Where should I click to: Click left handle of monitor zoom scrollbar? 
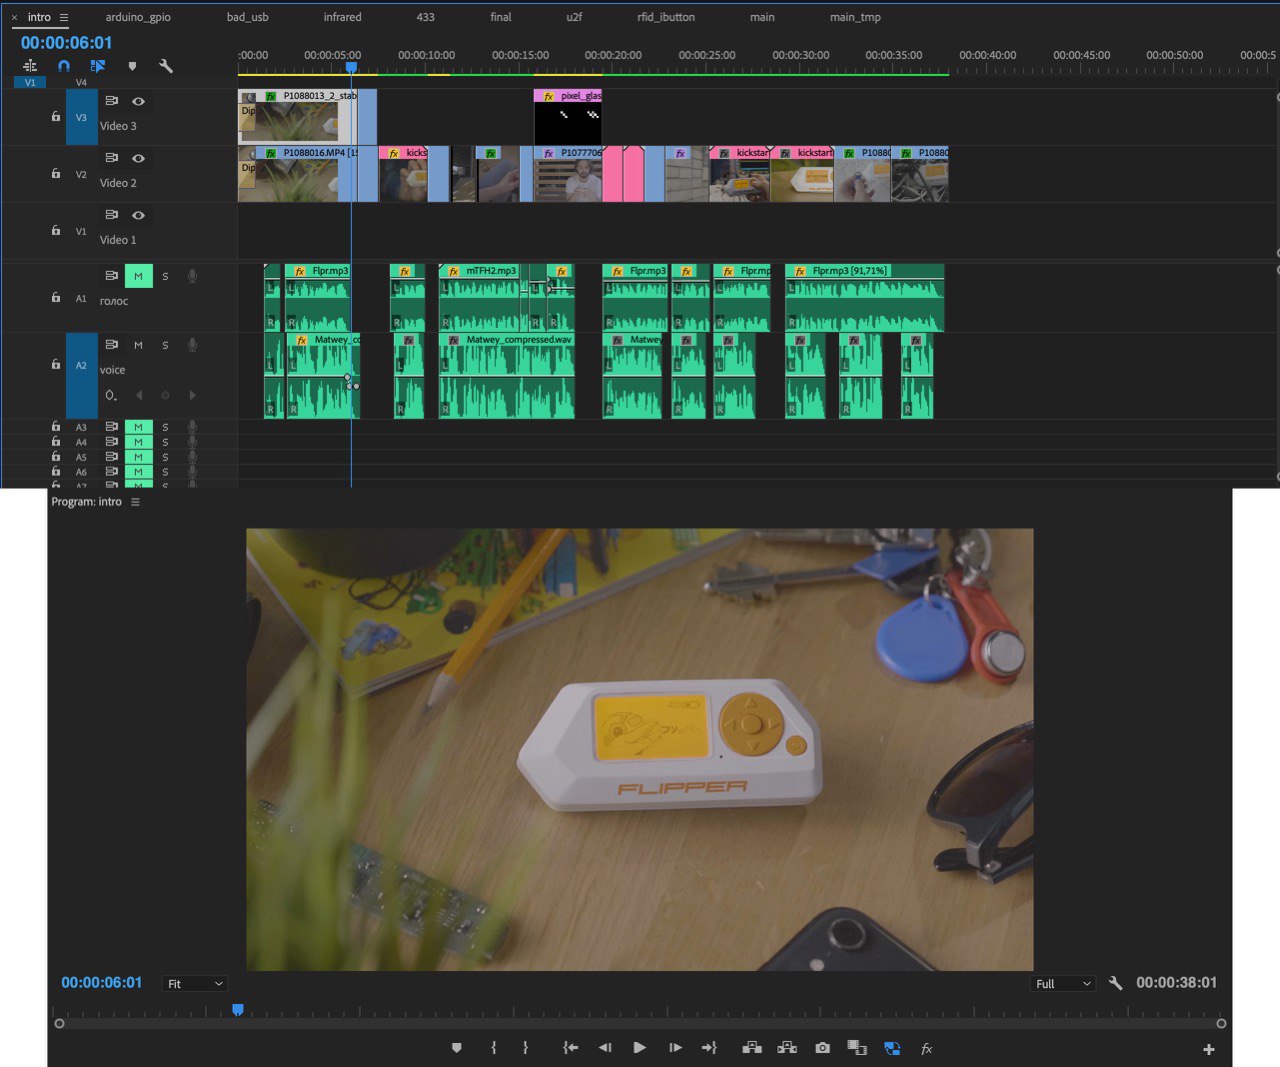(x=59, y=1023)
